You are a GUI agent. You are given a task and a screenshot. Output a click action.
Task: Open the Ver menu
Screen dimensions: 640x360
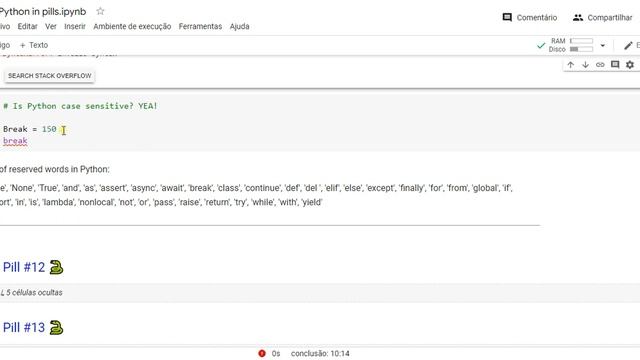pos(51,26)
